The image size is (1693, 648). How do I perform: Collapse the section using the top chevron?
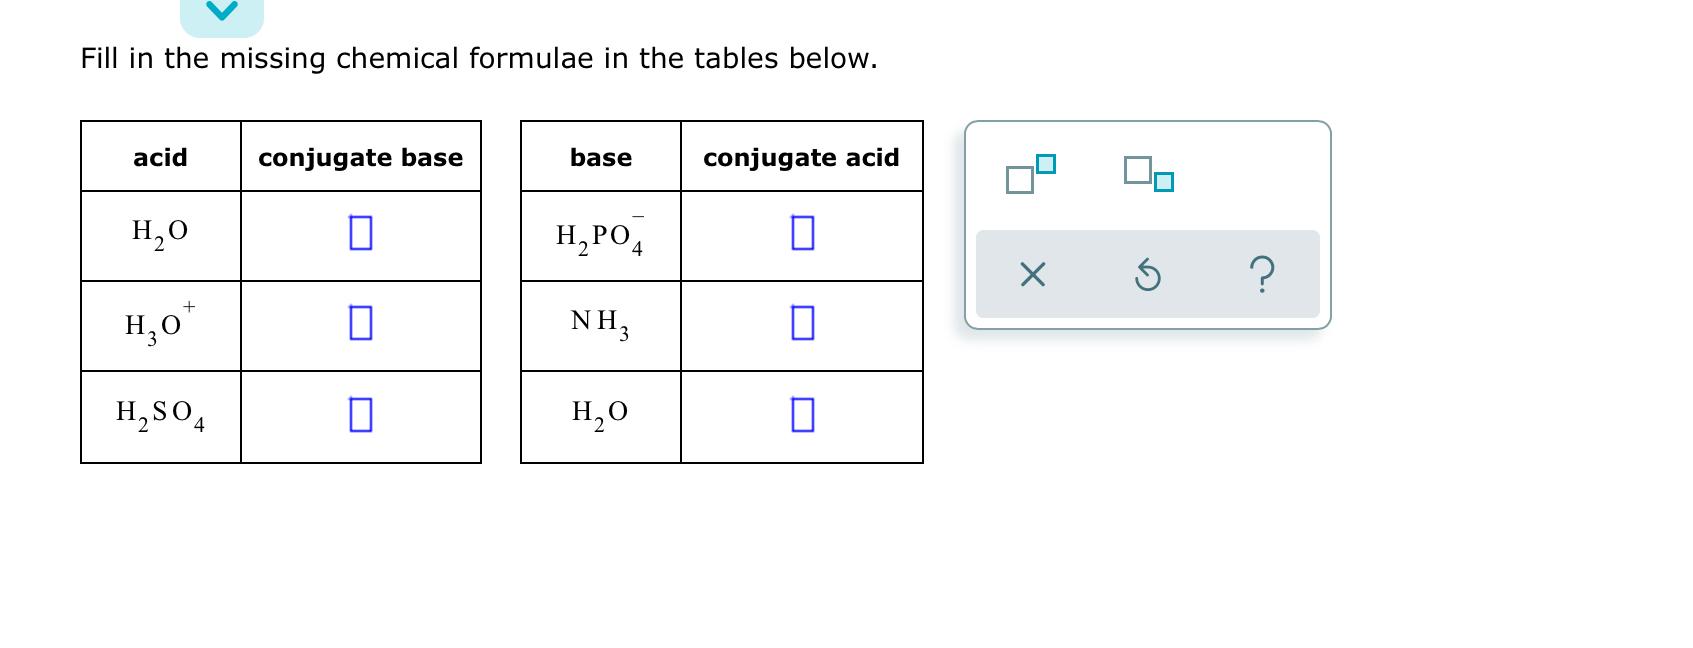[222, 14]
